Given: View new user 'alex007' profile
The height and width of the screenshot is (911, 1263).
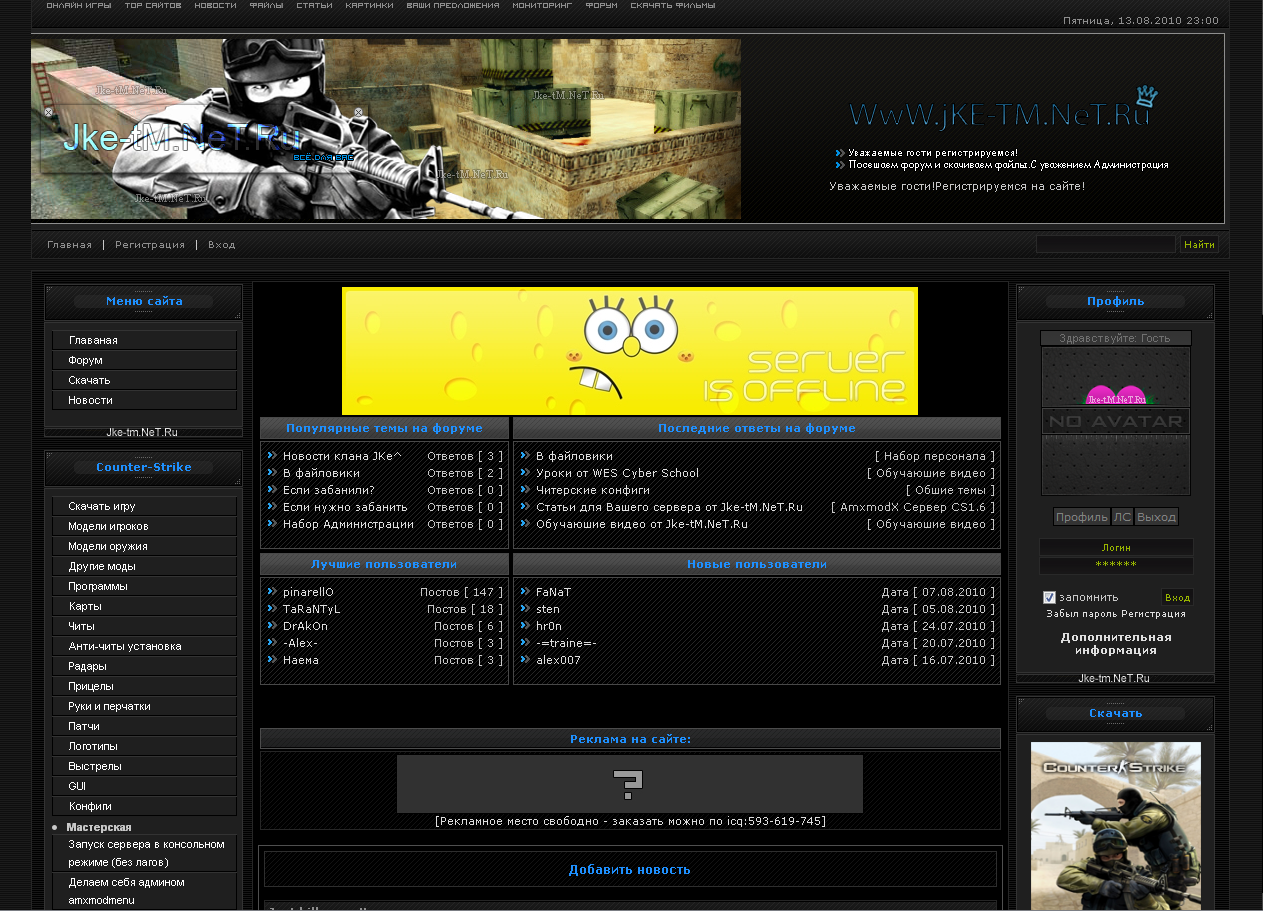Looking at the screenshot, I should click(x=558, y=660).
